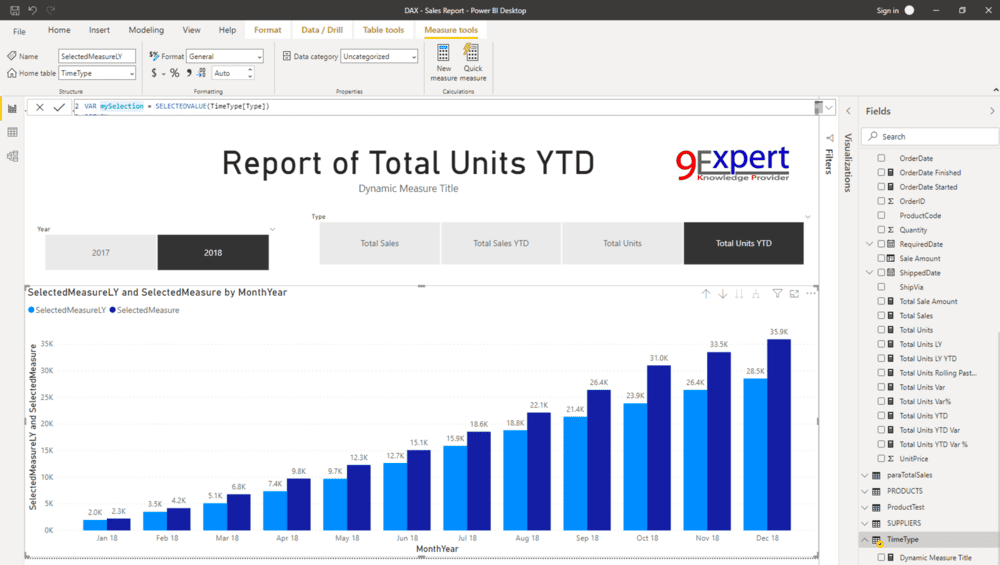Apply percentage format

tap(174, 73)
